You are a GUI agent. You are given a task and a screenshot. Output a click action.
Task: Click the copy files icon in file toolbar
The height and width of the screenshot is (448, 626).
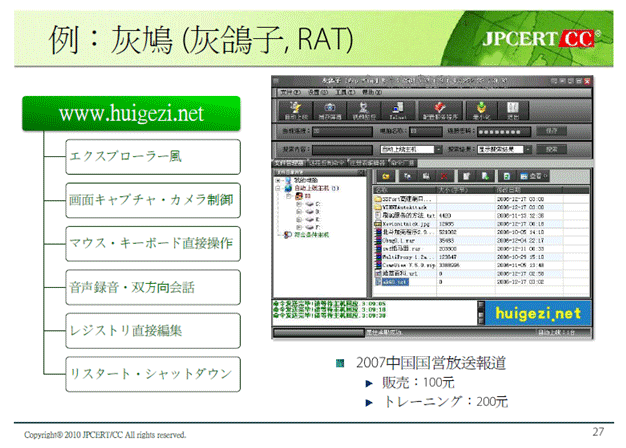coord(408,176)
